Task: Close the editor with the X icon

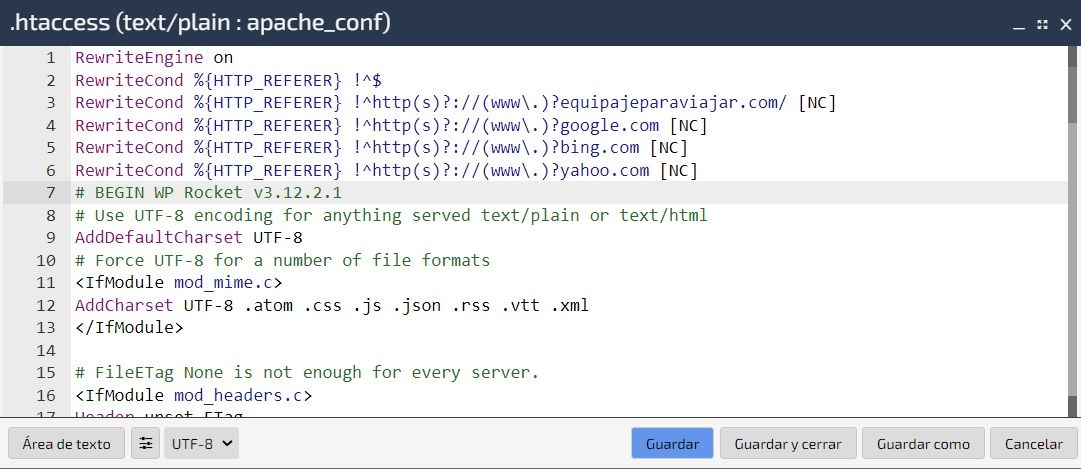Action: click(x=1066, y=25)
